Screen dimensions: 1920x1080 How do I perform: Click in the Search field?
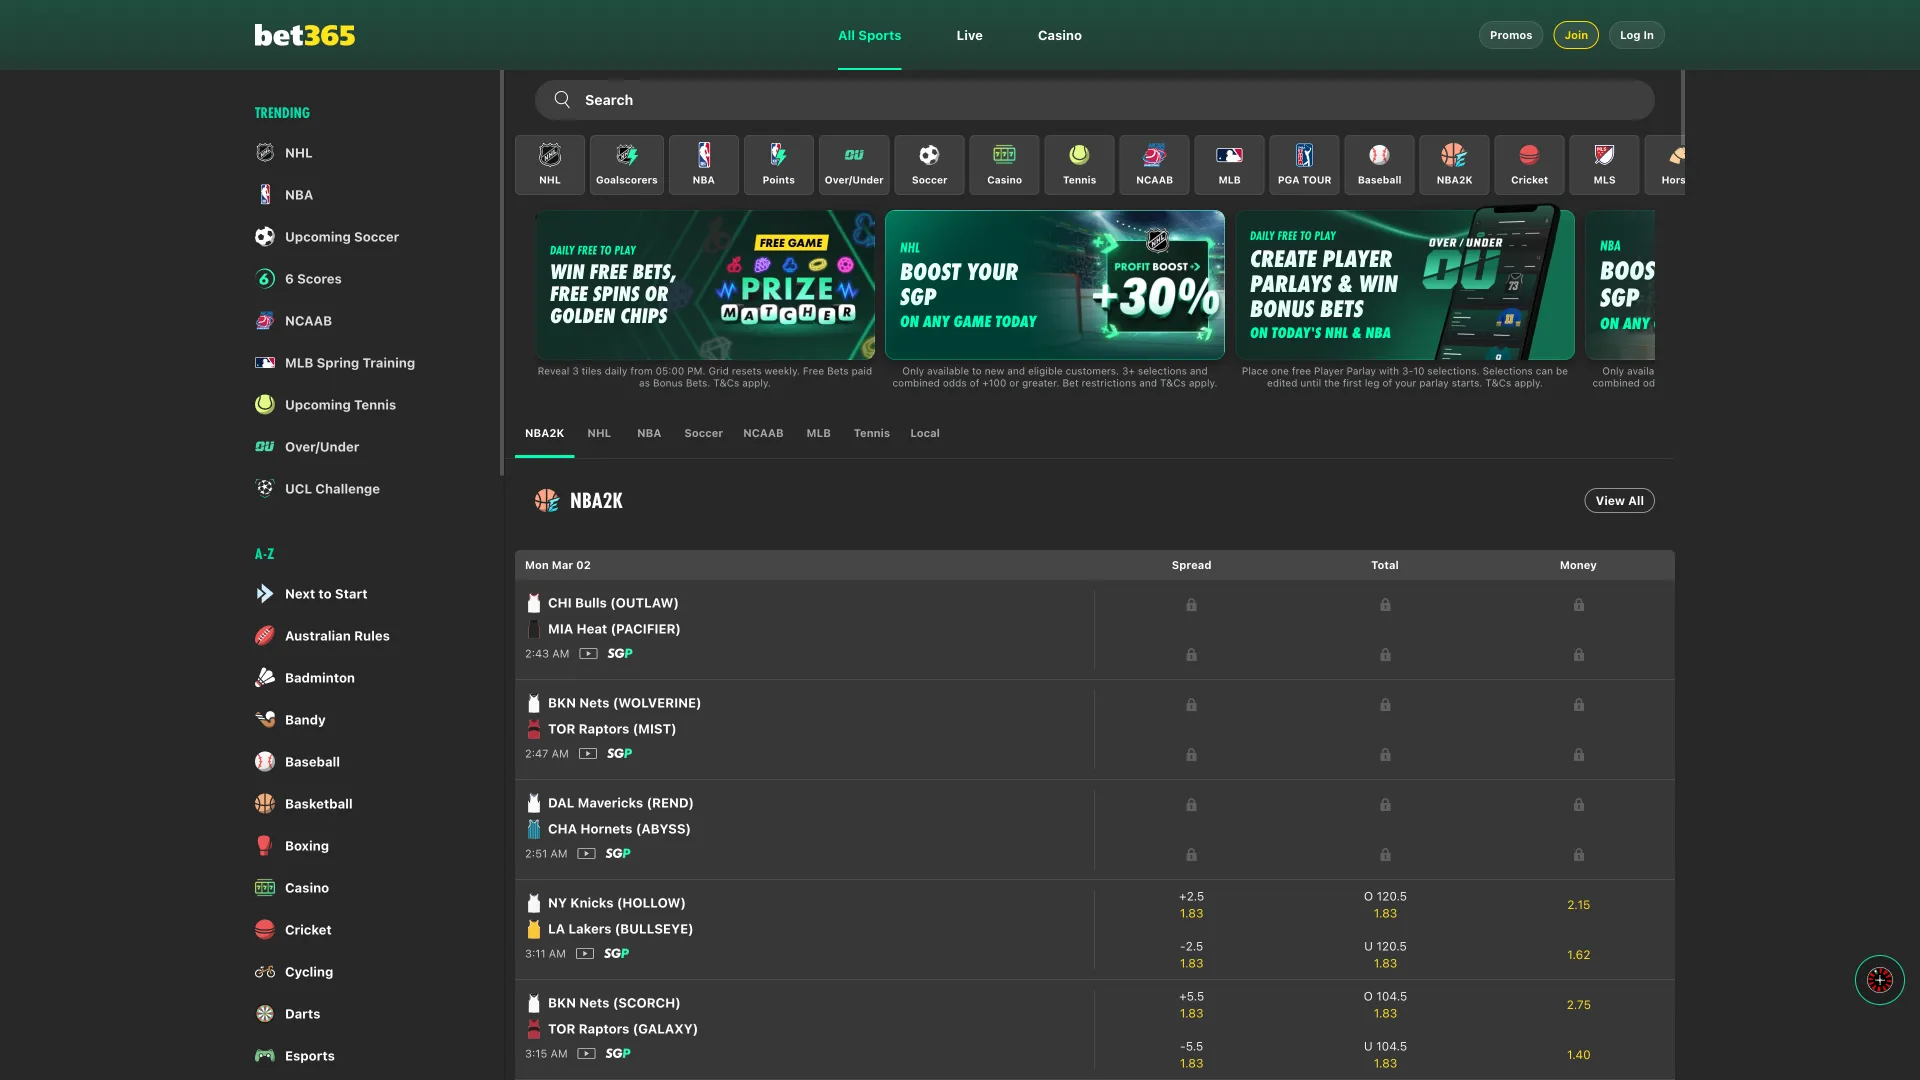coord(1094,100)
